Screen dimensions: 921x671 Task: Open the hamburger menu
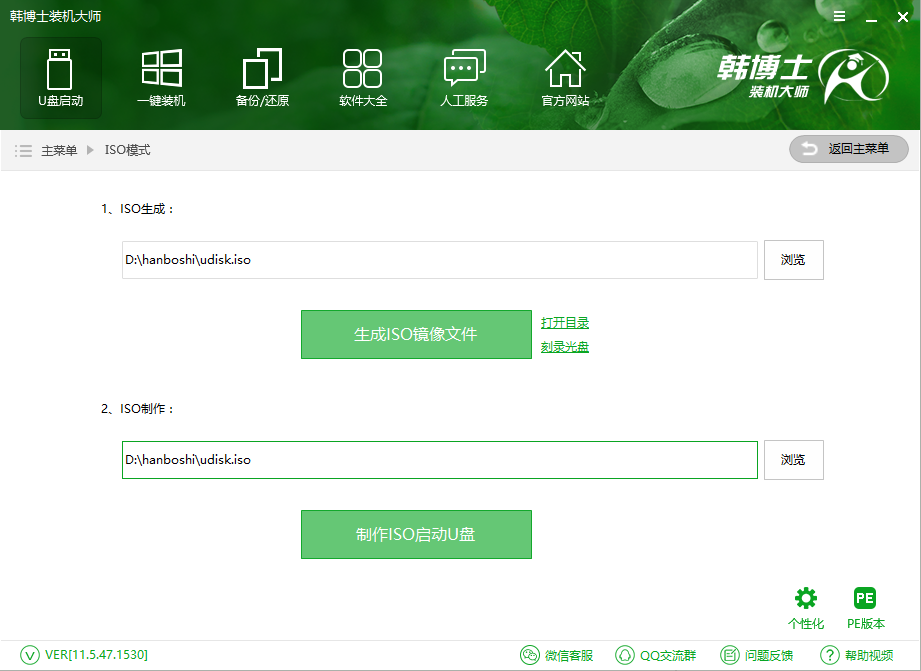(839, 16)
